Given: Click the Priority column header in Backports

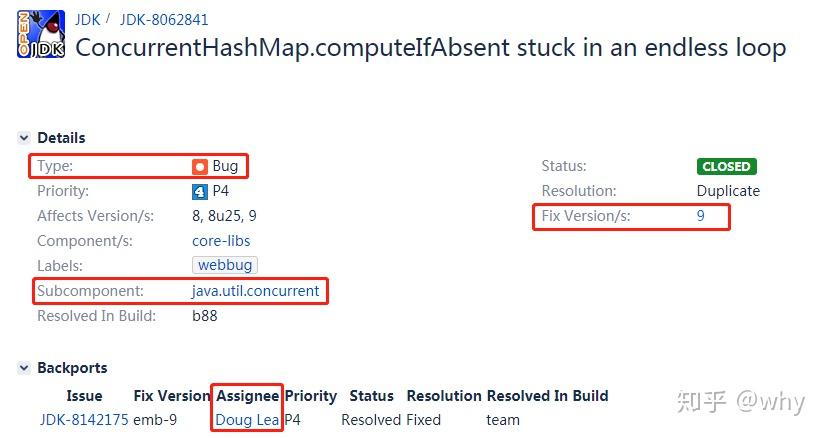Looking at the screenshot, I should point(311,396).
